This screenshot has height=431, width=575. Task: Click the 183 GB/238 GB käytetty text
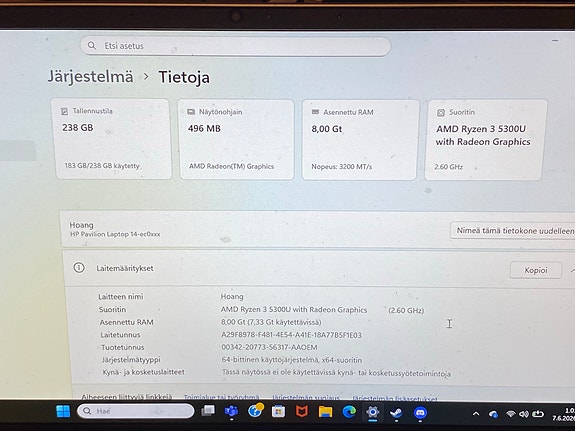click(102, 166)
